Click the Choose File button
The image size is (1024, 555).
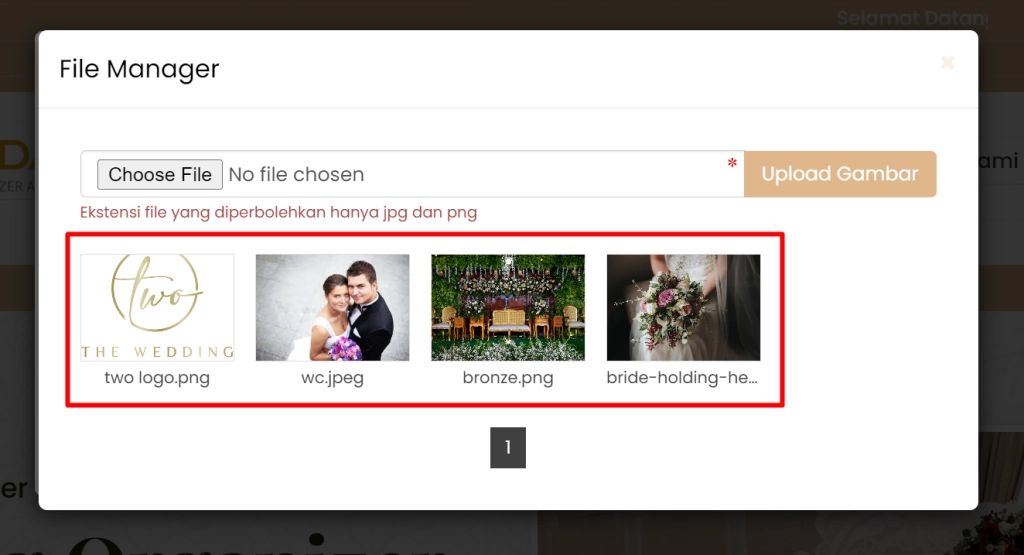160,175
